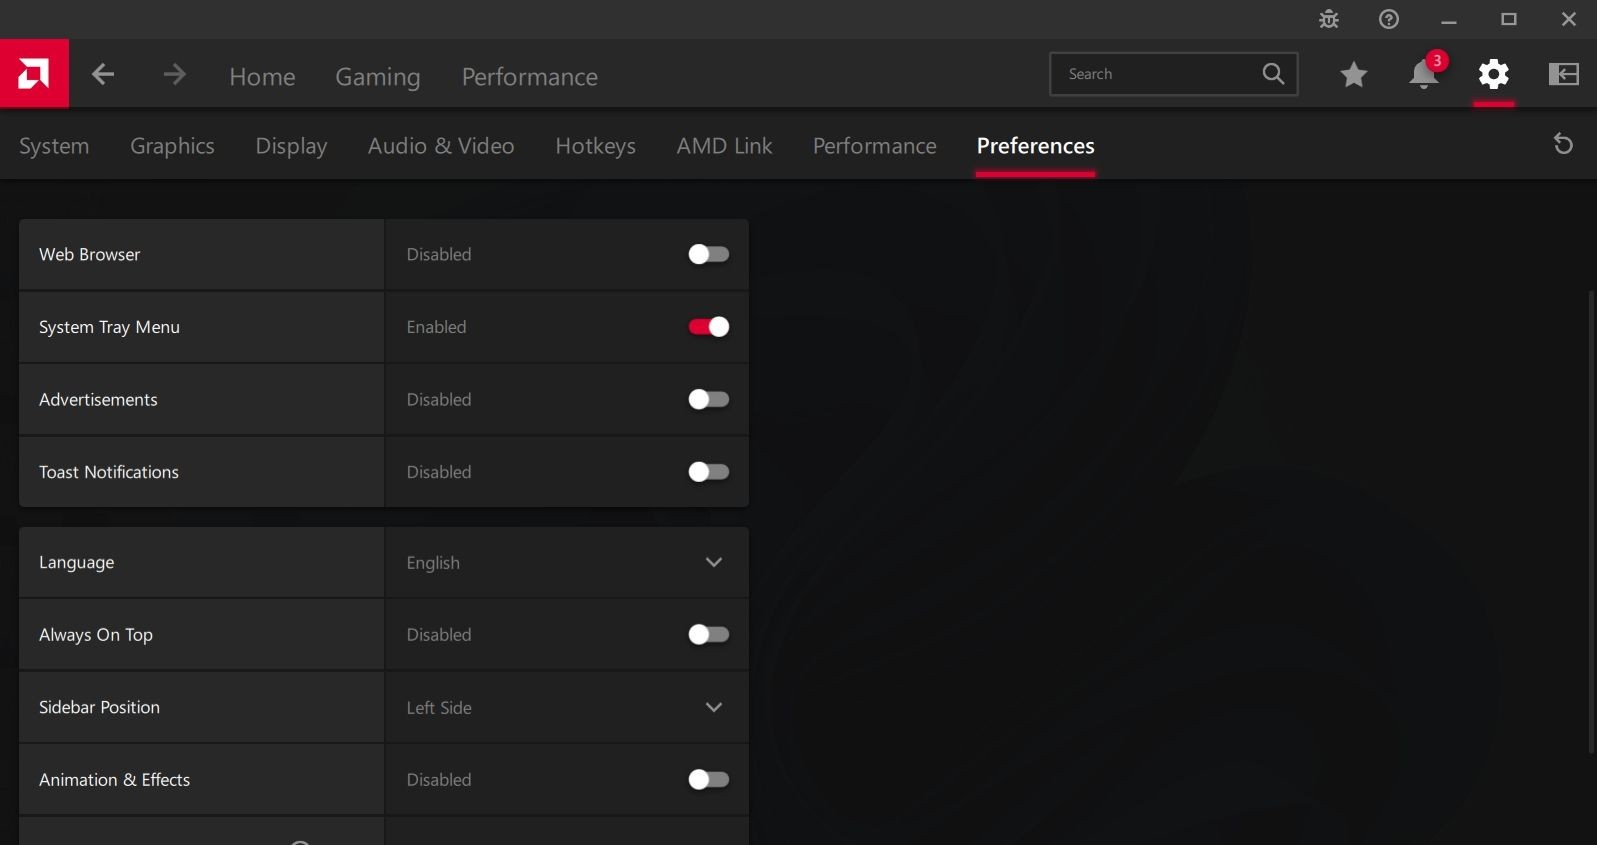Disable the System Tray Menu toggle

pyautogui.click(x=708, y=327)
